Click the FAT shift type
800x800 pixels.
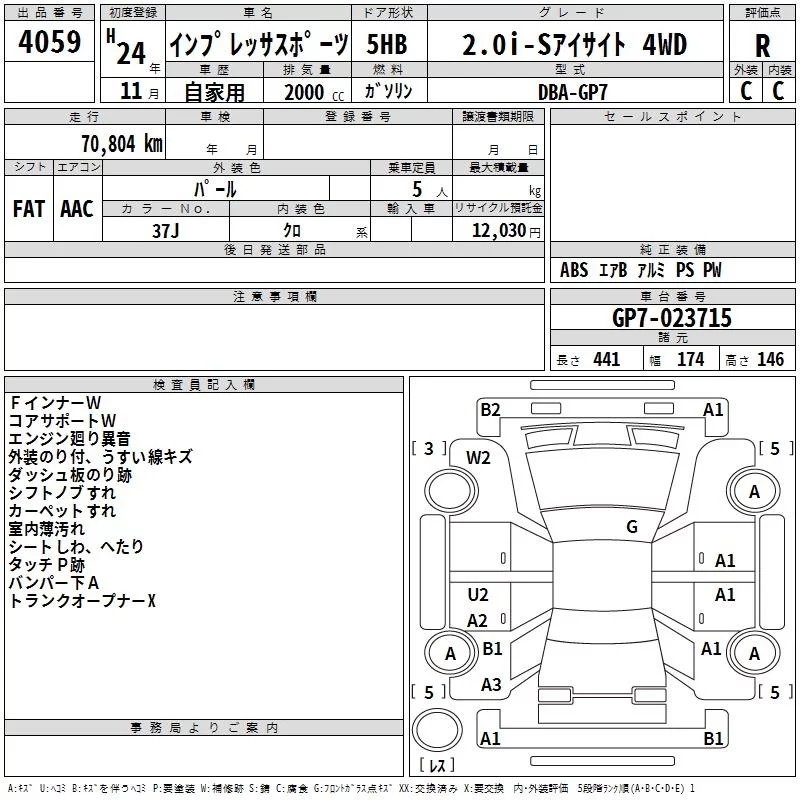point(29,209)
